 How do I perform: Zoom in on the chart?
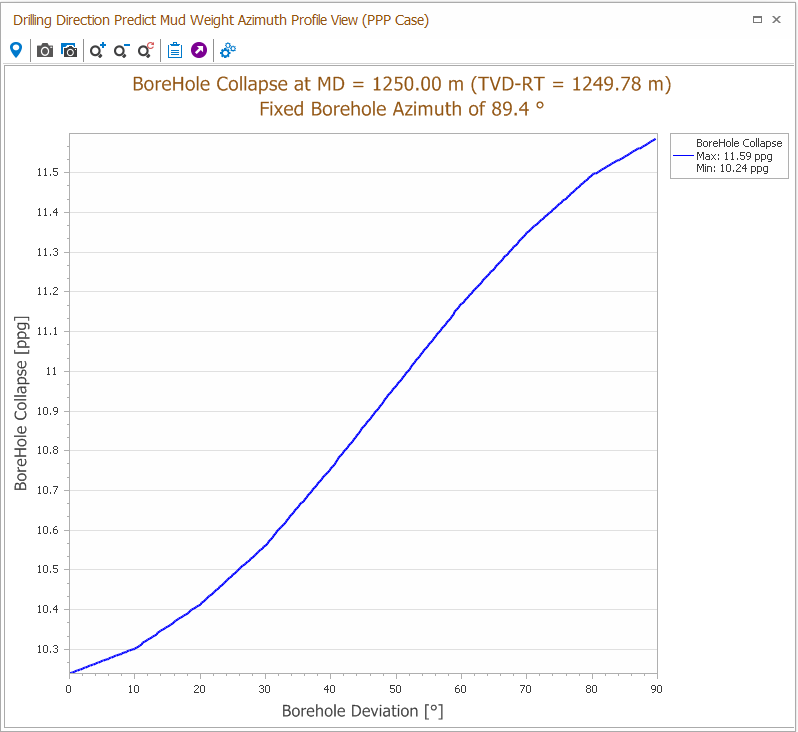point(98,50)
